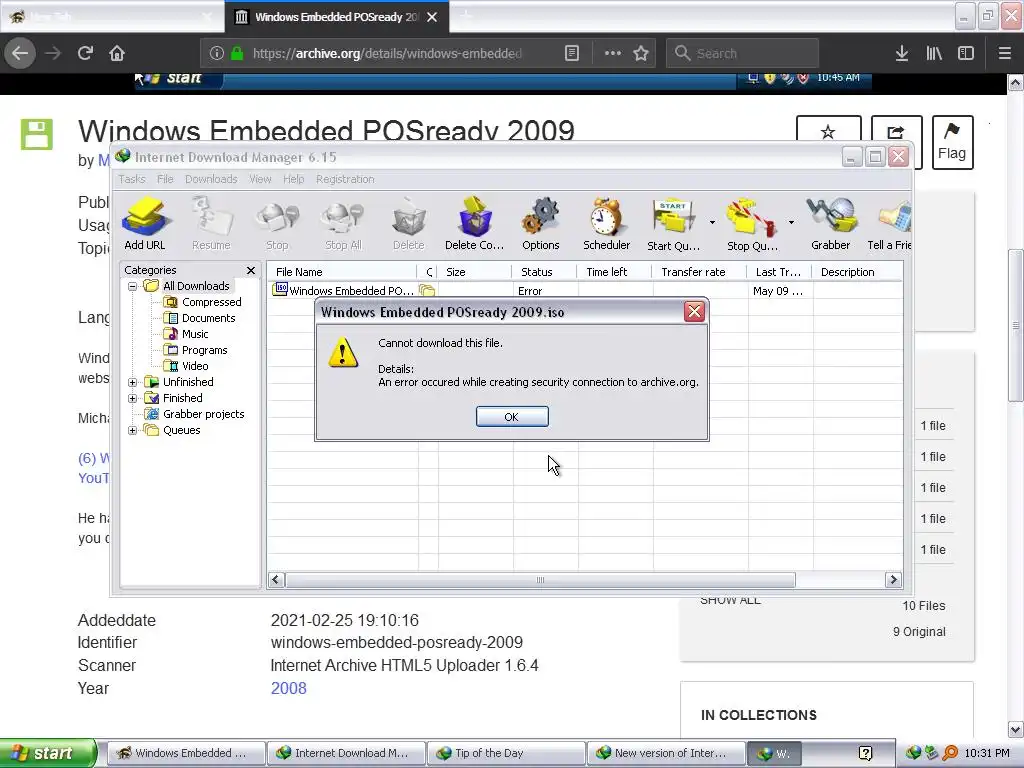
Task: Open Firefox library icon
Action: click(934, 53)
